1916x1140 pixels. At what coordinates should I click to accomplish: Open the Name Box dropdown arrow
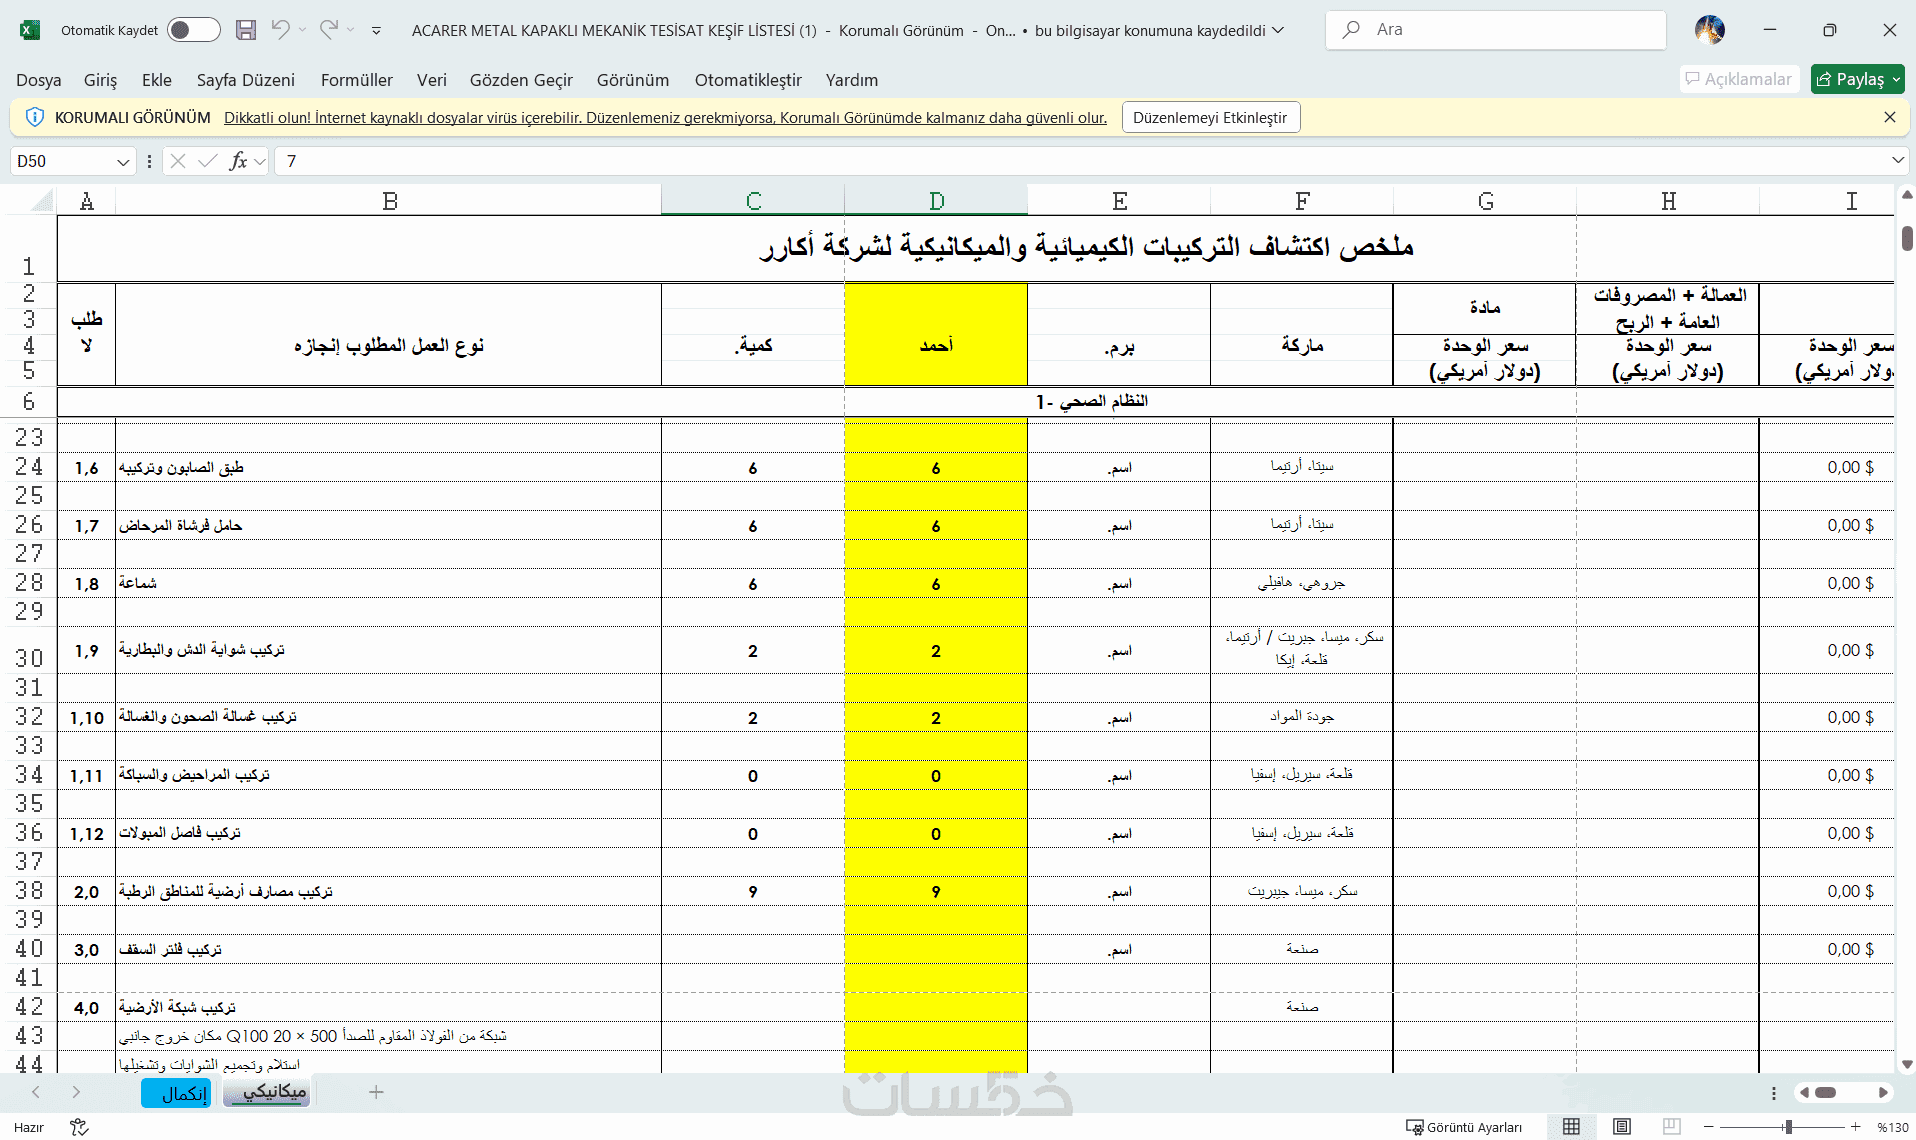(x=123, y=162)
